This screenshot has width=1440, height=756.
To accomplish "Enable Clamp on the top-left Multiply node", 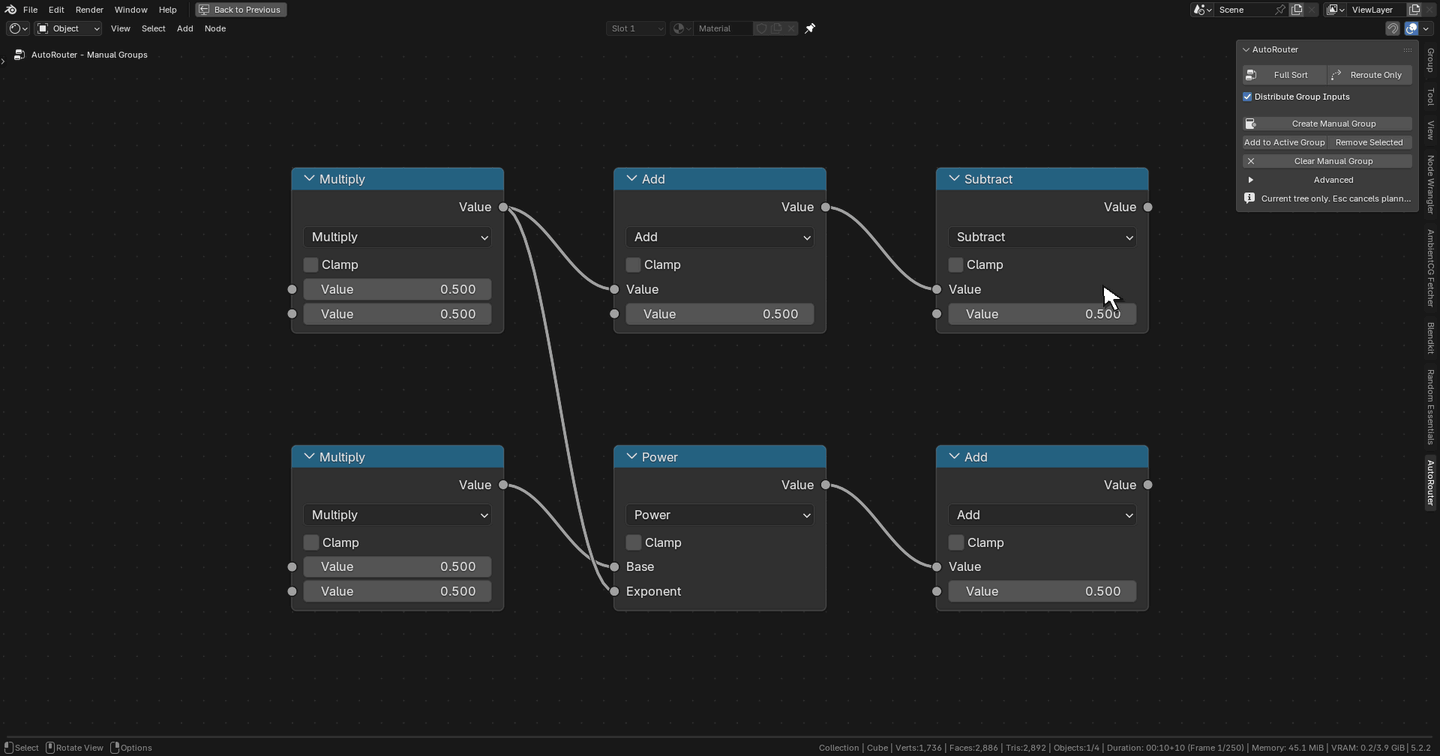I will 311,265.
